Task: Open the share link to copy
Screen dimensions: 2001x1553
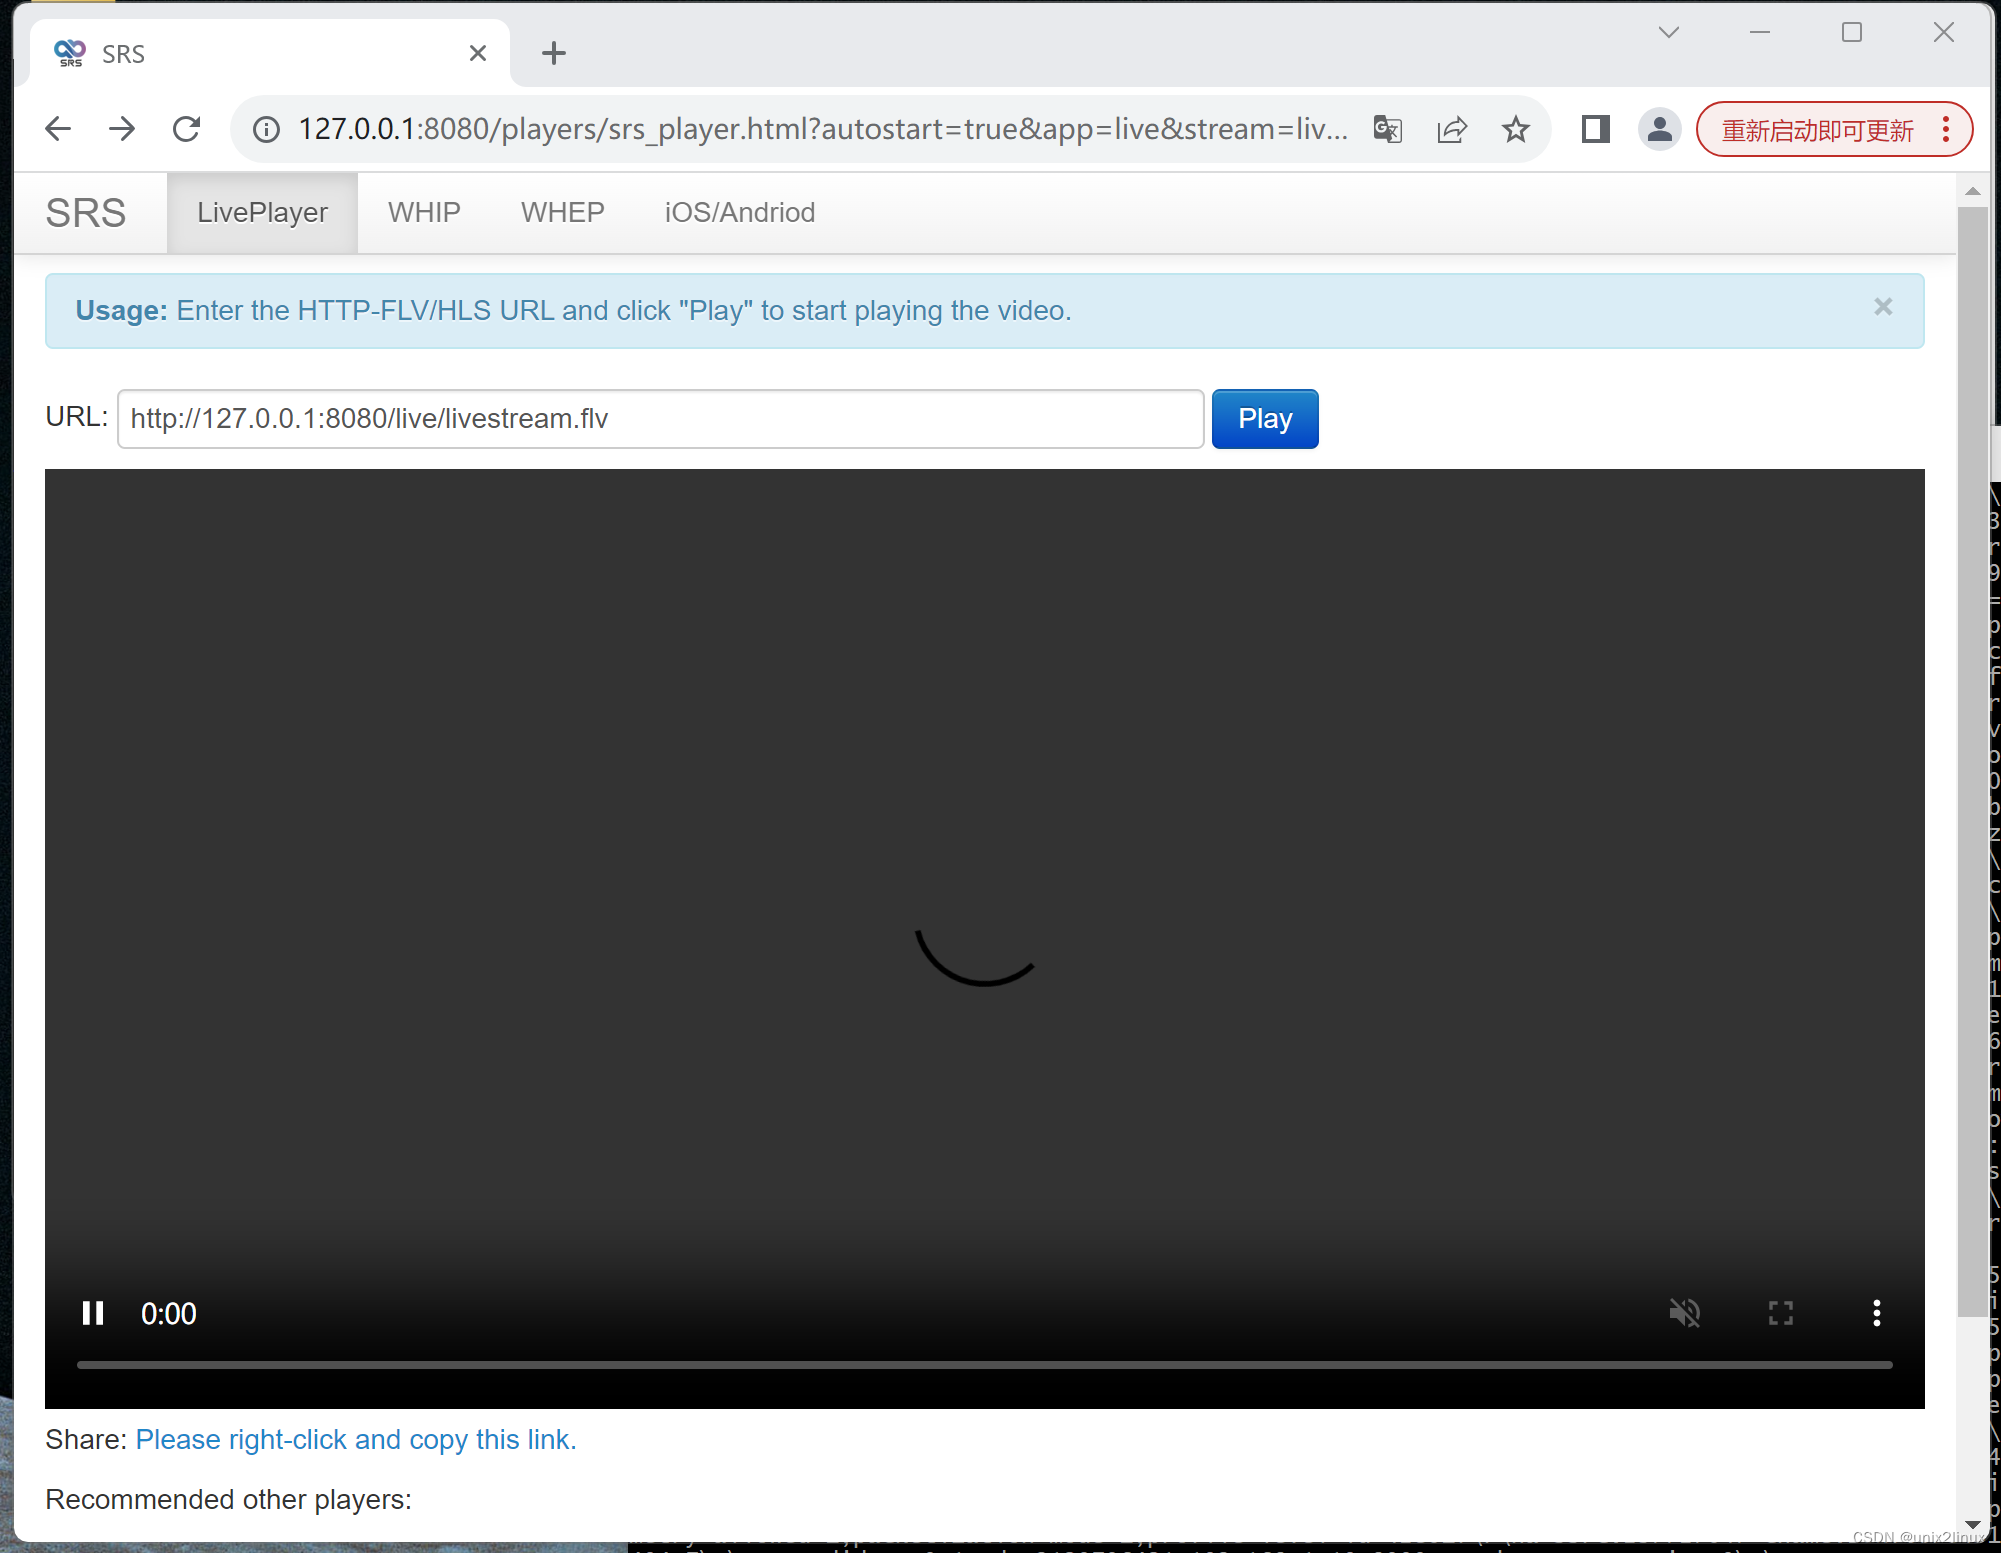Action: (356, 1440)
